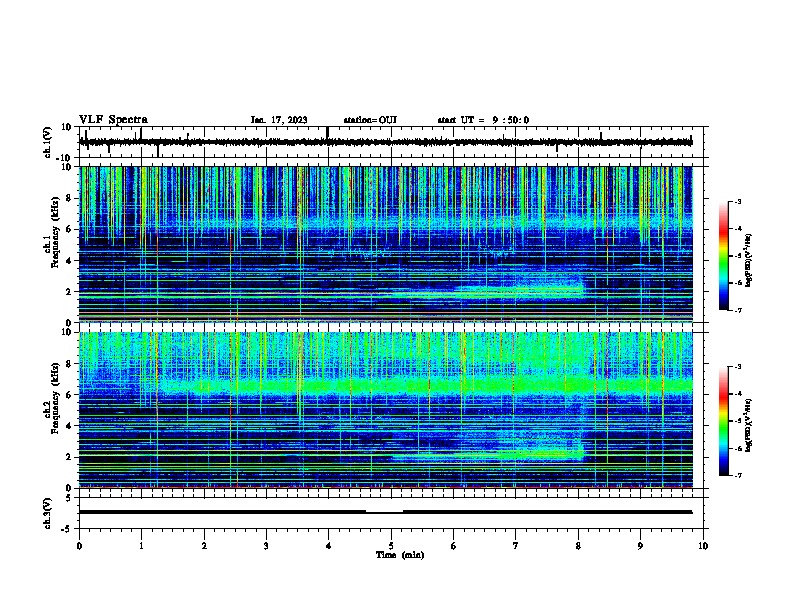
Task: Click the "VLF Spectra" title text
Action: pos(113,120)
